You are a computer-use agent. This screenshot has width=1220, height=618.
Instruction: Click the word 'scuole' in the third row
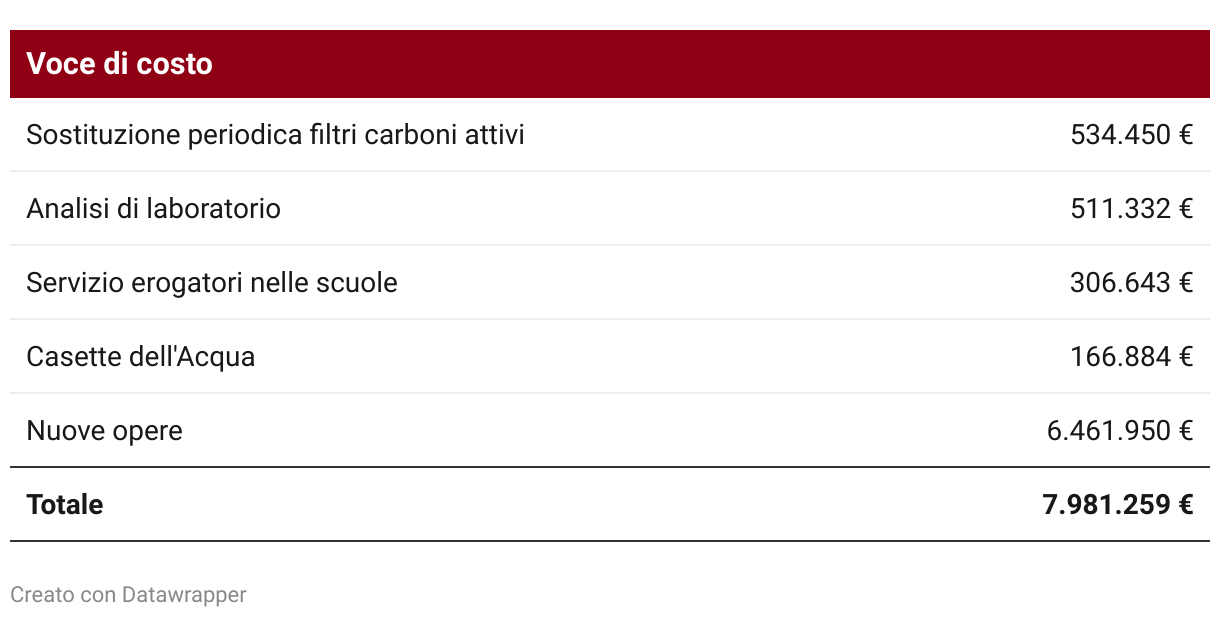[357, 282]
